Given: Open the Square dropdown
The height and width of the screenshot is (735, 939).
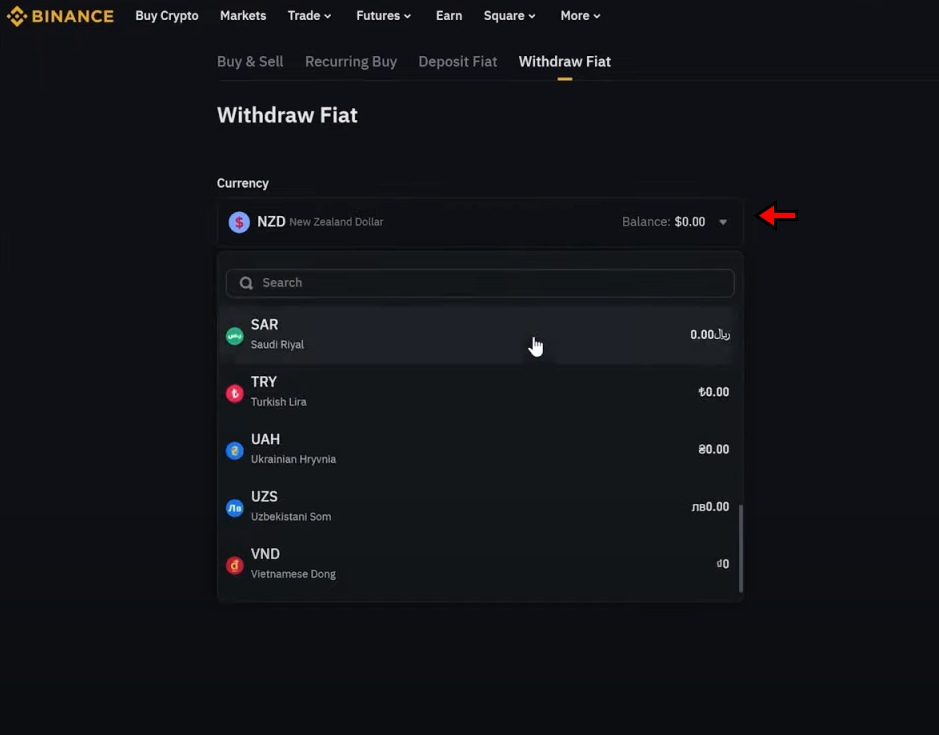Looking at the screenshot, I should [x=509, y=15].
